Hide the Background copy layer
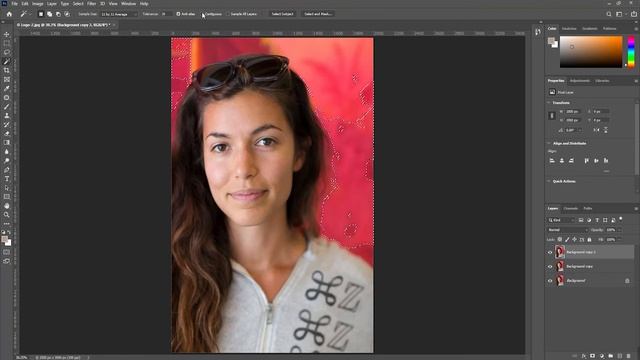640x360 pixels. click(550, 267)
